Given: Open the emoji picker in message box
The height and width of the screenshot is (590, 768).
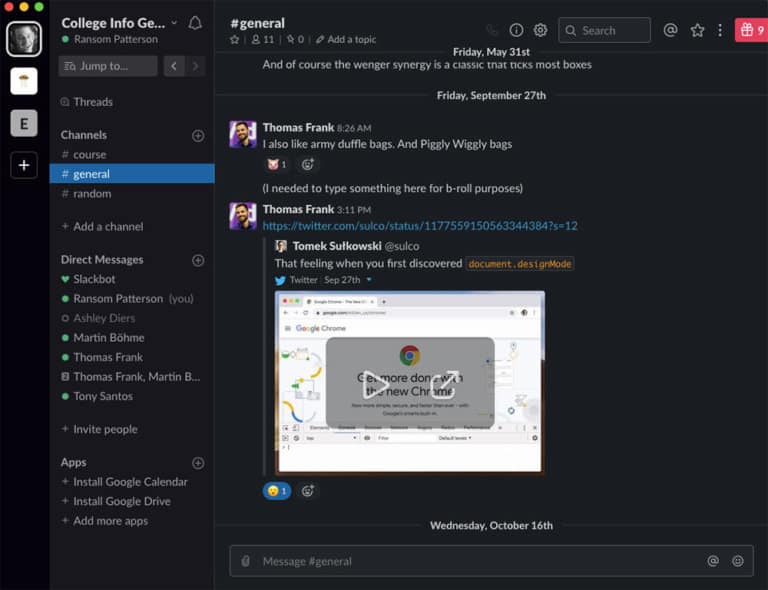Looking at the screenshot, I should pyautogui.click(x=738, y=561).
